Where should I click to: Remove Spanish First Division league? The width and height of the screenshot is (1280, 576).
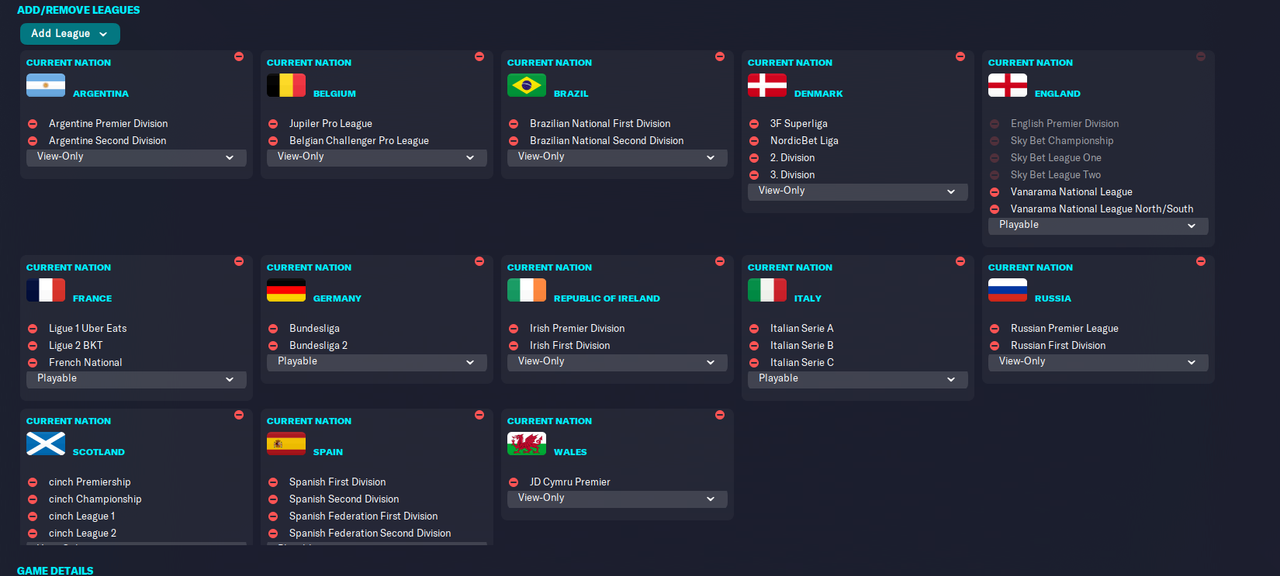273,483
